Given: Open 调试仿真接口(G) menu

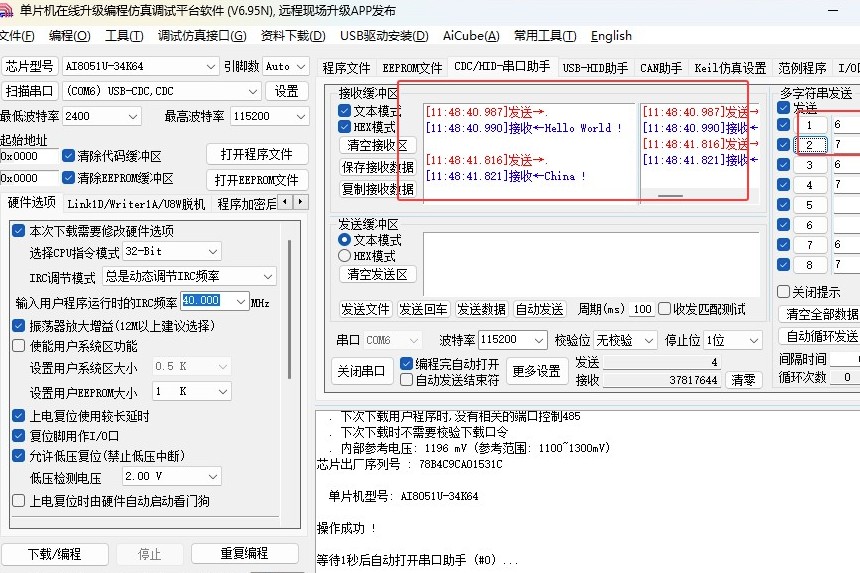Looking at the screenshot, I should point(202,36).
